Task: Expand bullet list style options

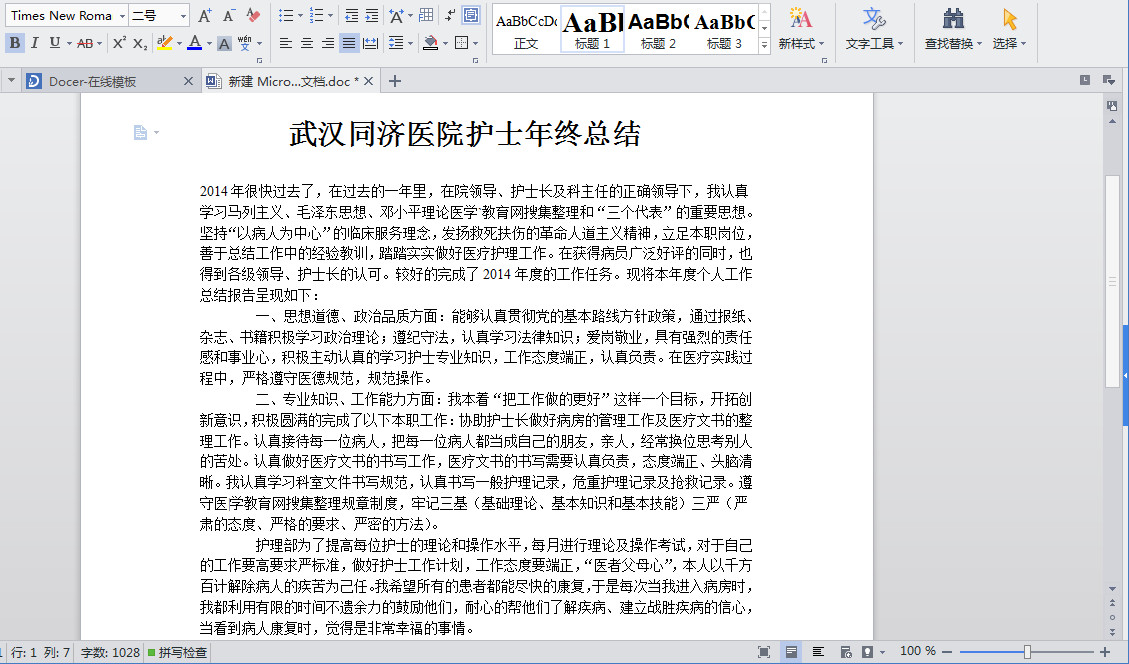Action: click(302, 15)
